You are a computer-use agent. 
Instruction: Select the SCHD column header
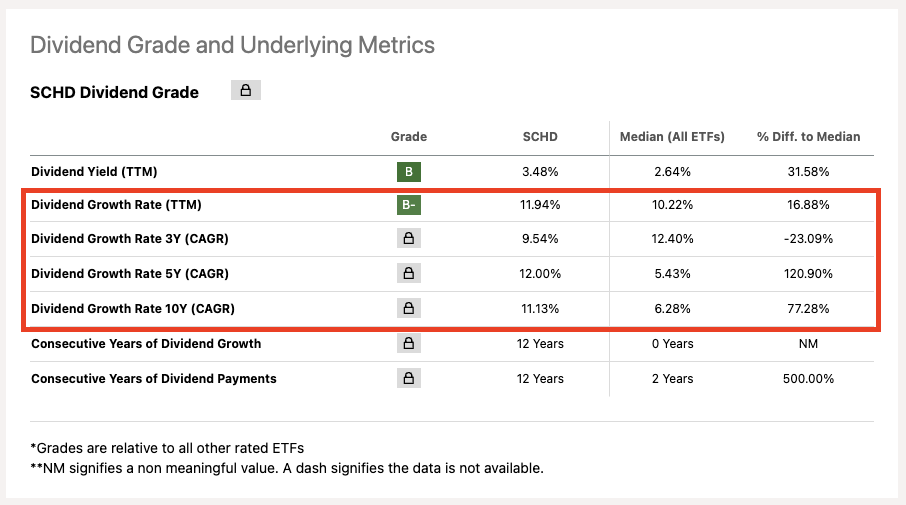[x=540, y=137]
